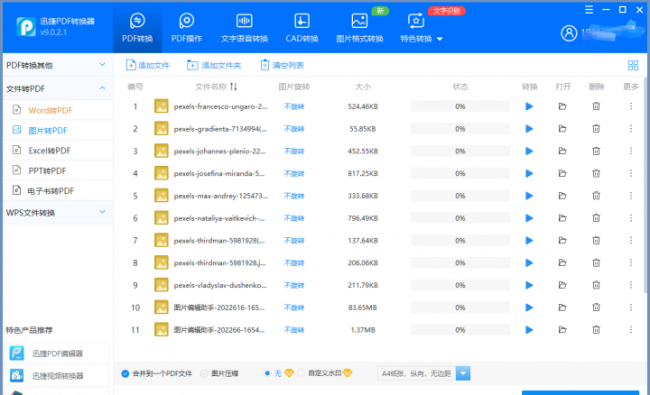Screen dimensions: 650x395
Task: Click progress bar of row 3
Action: [460, 151]
